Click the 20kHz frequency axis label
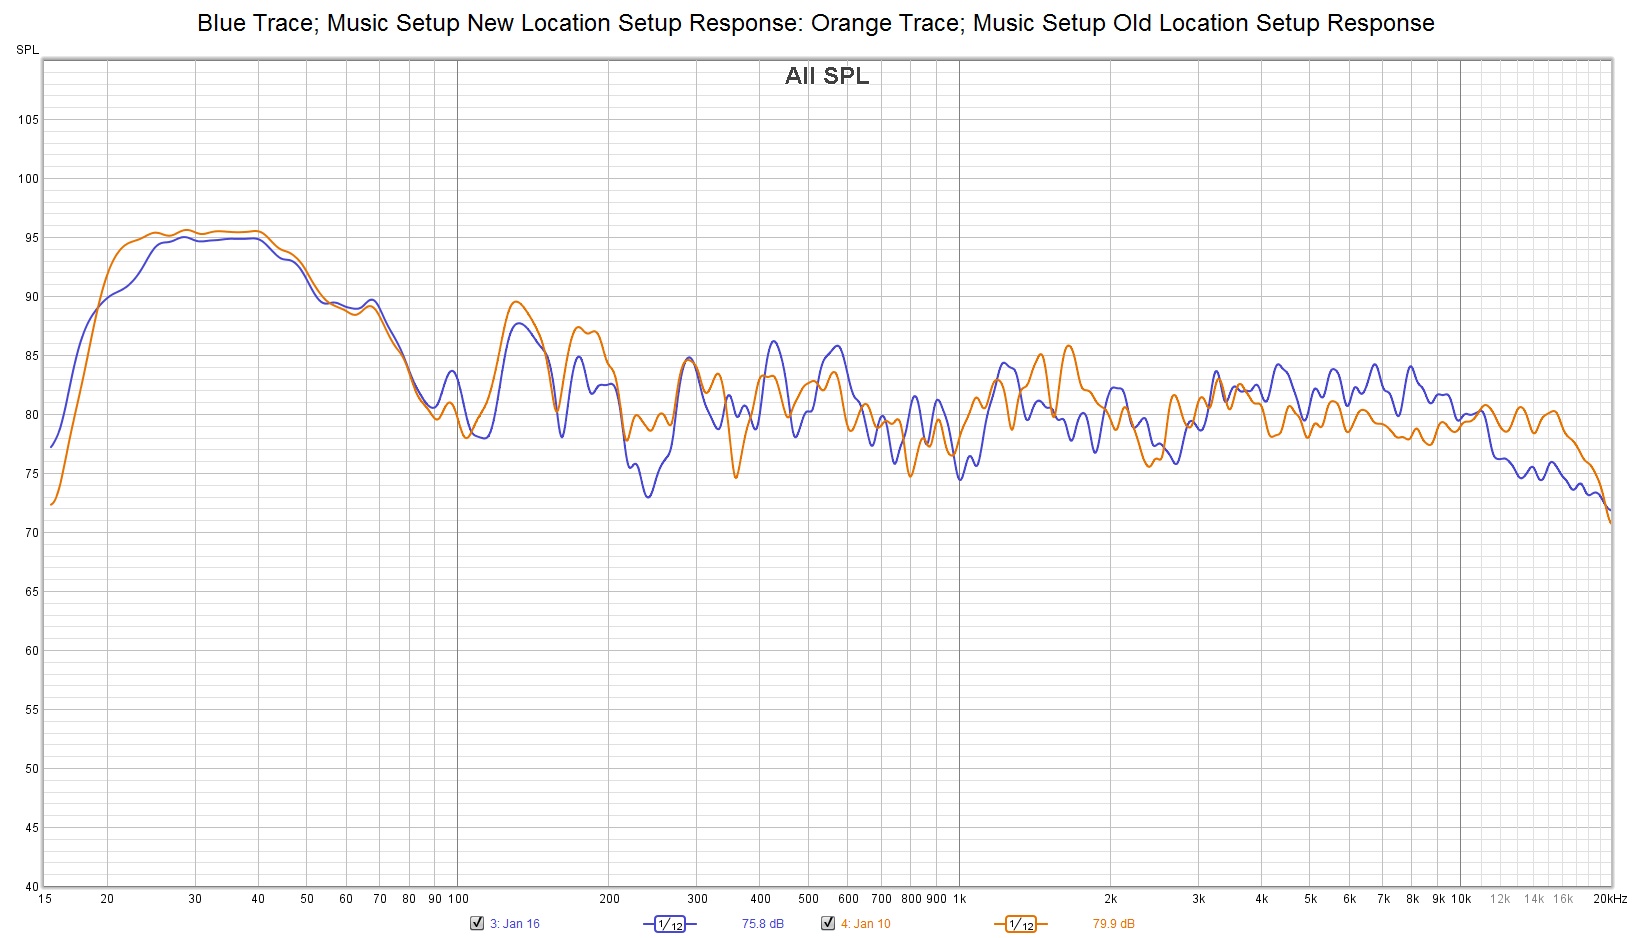The height and width of the screenshot is (938, 1633). pyautogui.click(x=1610, y=899)
